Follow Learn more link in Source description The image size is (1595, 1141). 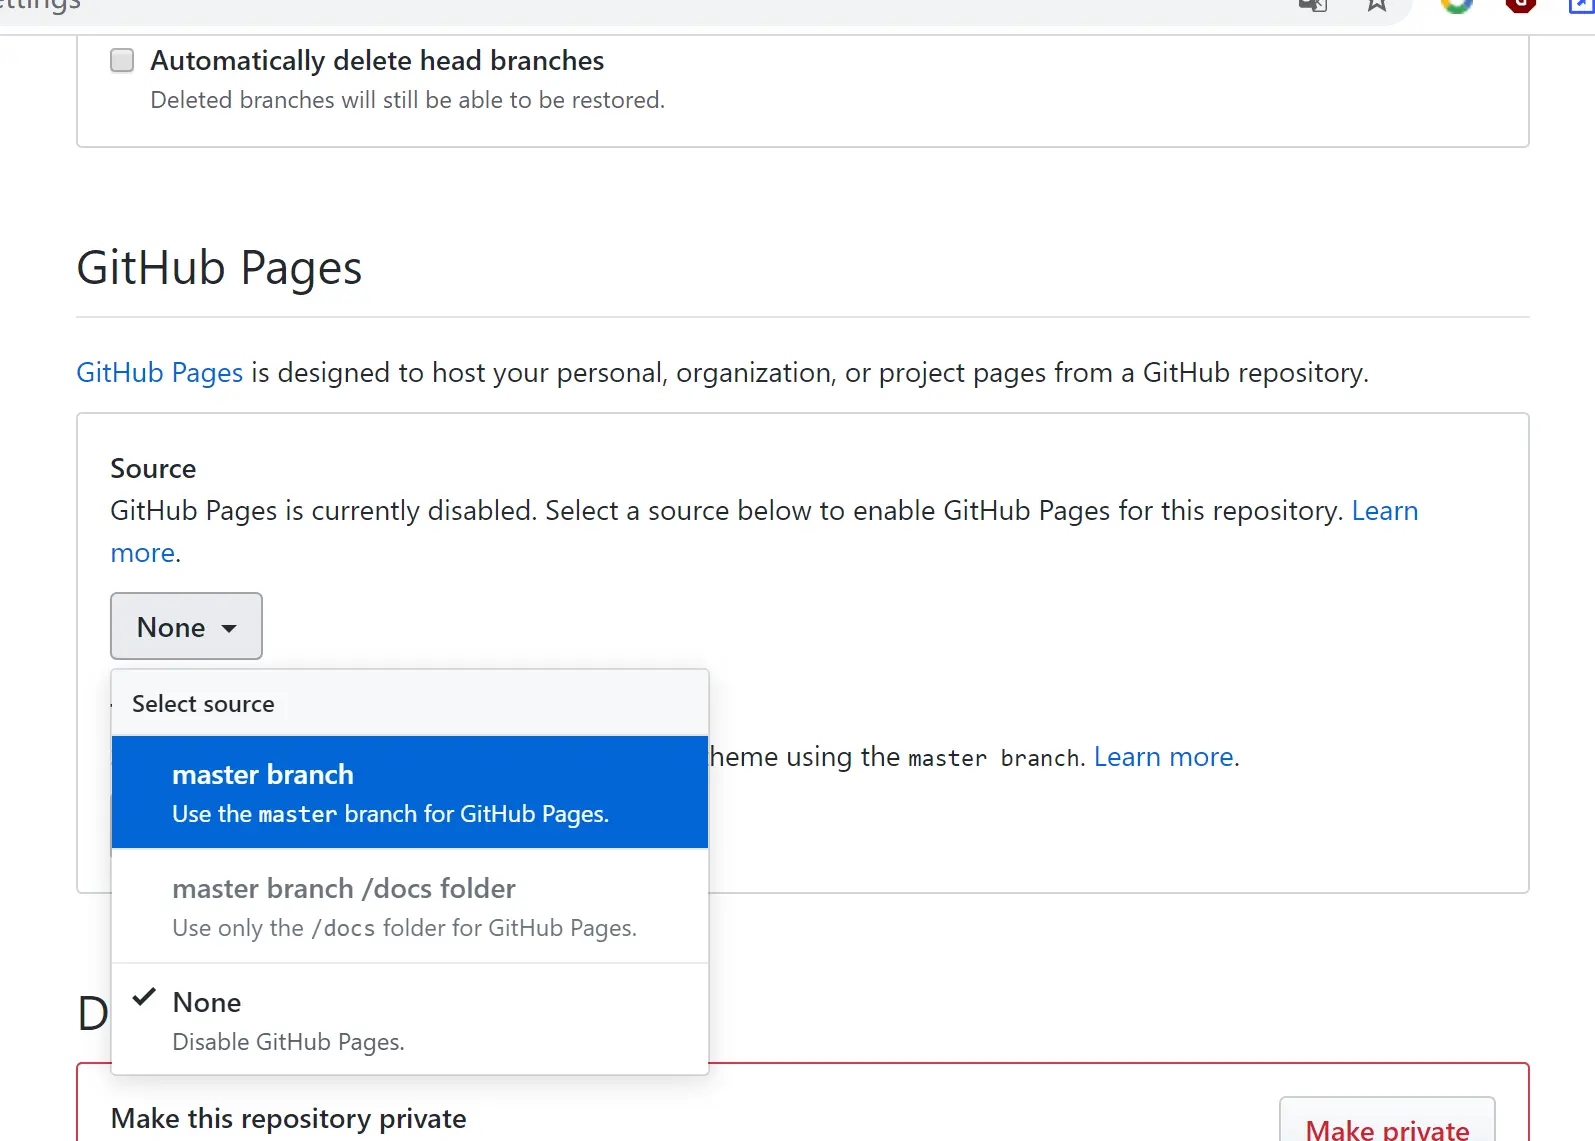[x=1384, y=511]
